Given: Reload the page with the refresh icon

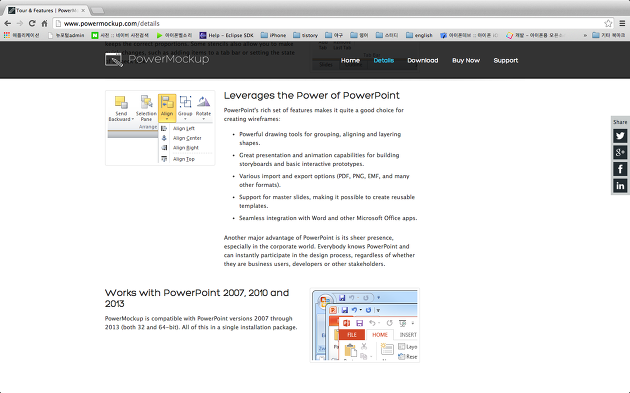Looking at the screenshot, I should (32, 23).
